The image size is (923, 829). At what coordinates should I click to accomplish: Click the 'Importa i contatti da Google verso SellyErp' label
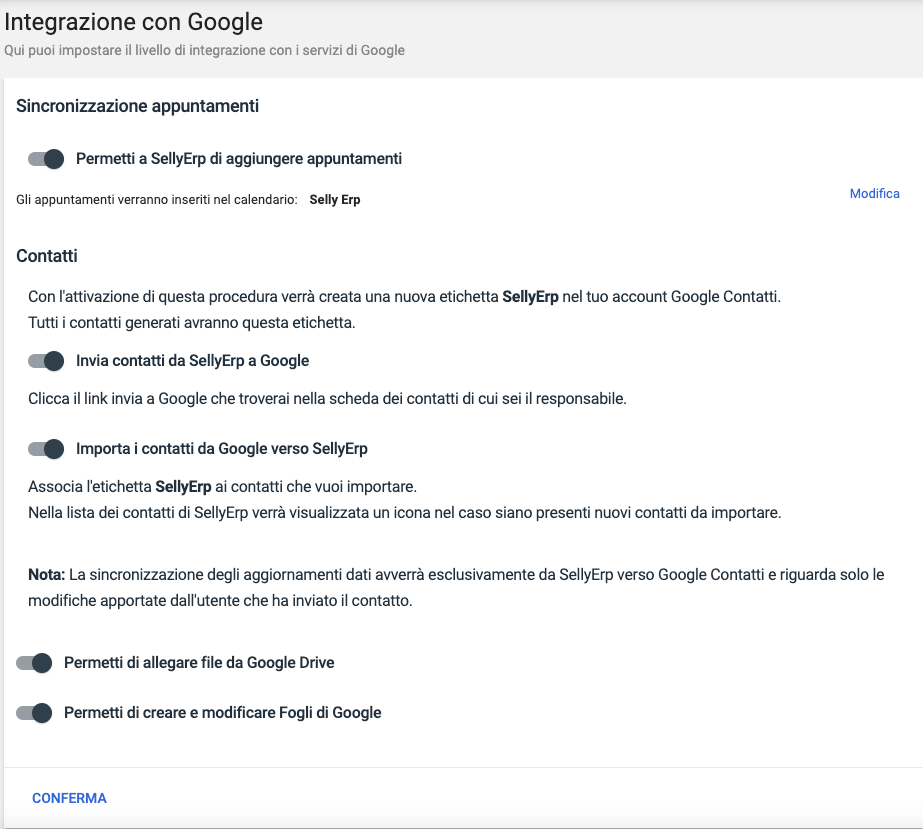pyautogui.click(x=222, y=449)
